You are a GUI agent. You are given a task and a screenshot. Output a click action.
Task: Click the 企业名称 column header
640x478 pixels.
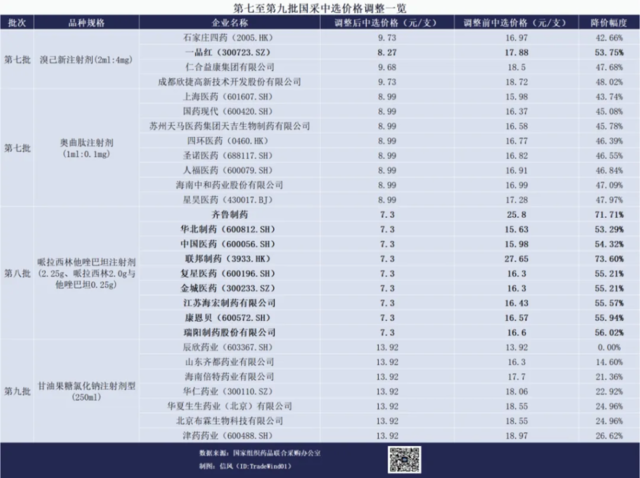[229, 23]
